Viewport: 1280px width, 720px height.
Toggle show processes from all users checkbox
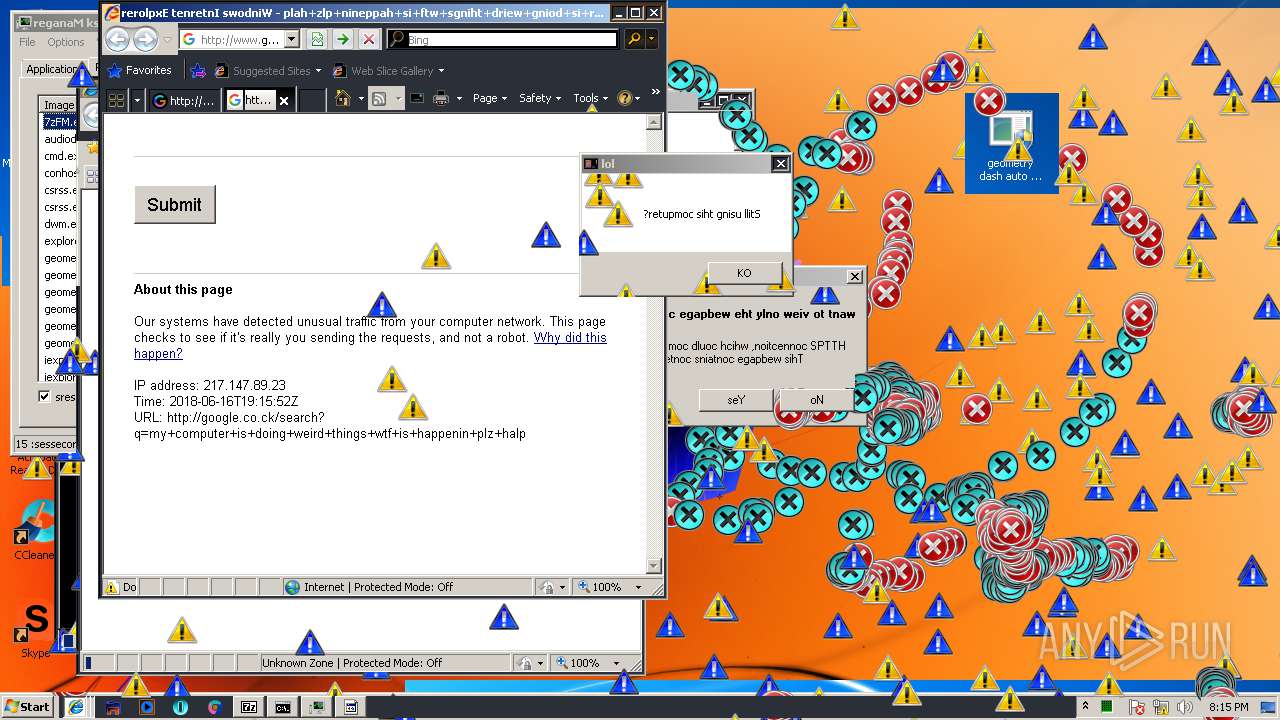point(44,396)
